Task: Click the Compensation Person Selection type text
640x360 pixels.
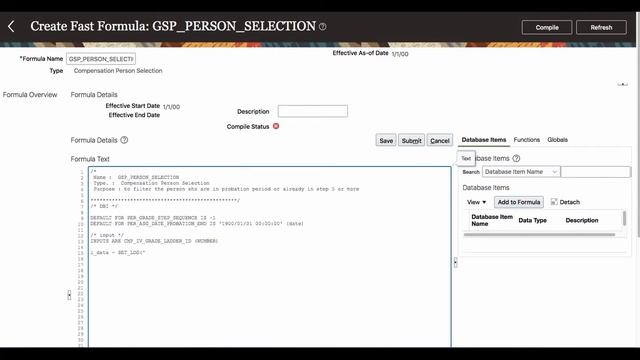Action: pos(118,71)
